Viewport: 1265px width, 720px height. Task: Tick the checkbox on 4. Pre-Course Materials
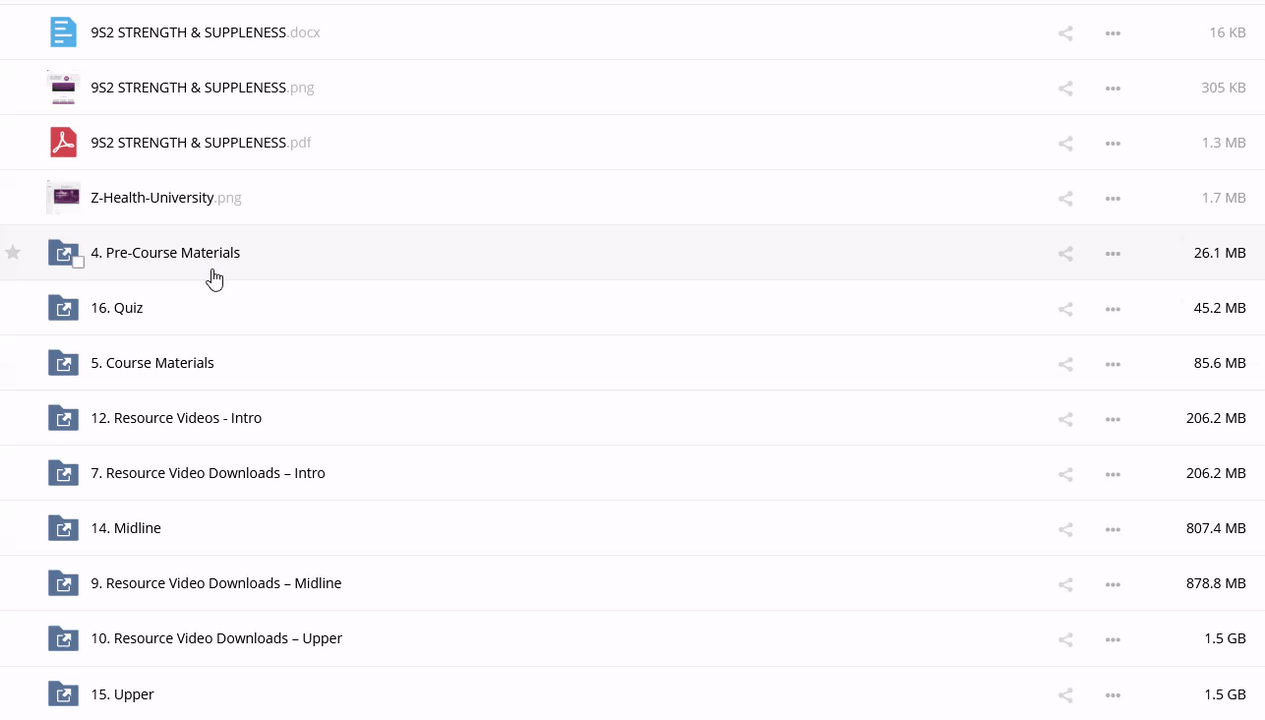coord(78,262)
